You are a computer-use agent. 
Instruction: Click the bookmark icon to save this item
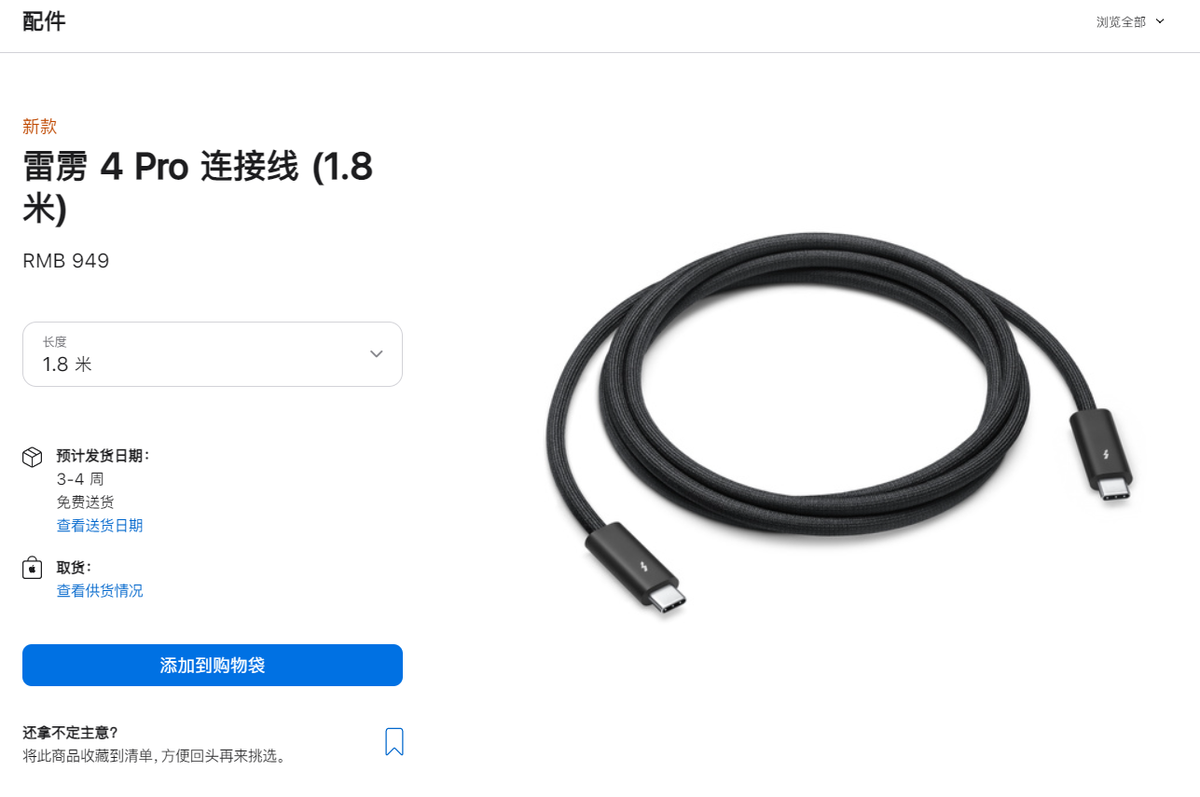click(394, 741)
